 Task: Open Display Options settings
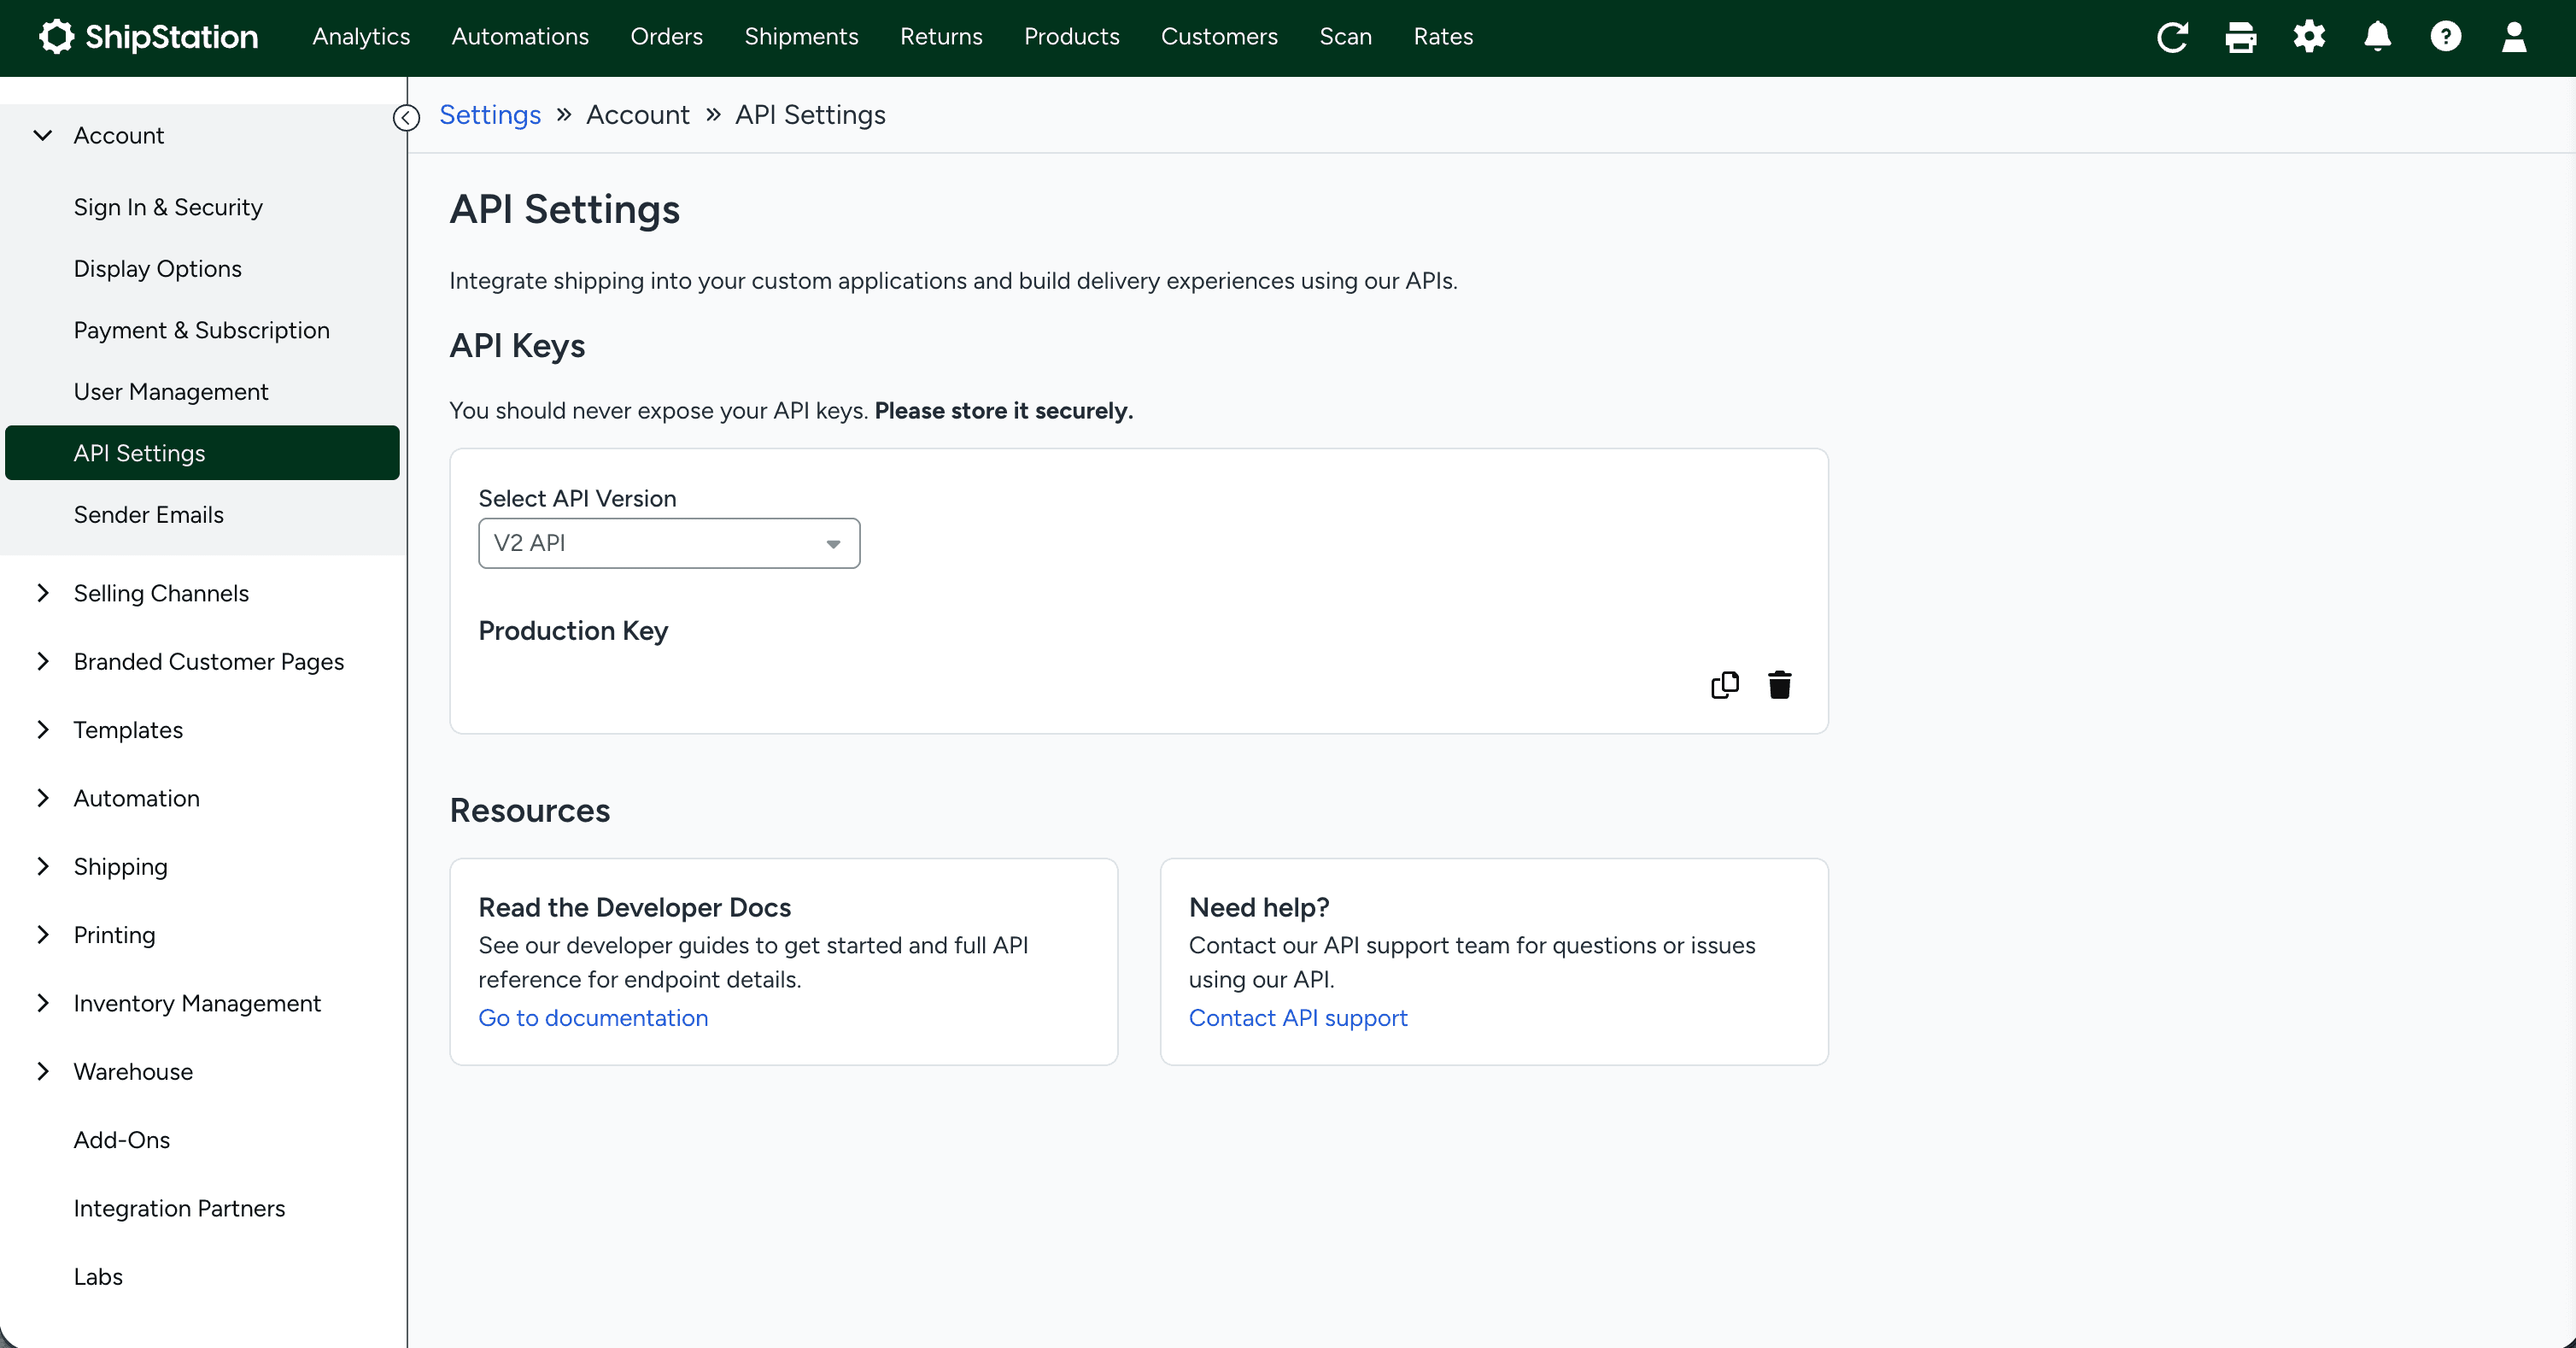pos(158,269)
